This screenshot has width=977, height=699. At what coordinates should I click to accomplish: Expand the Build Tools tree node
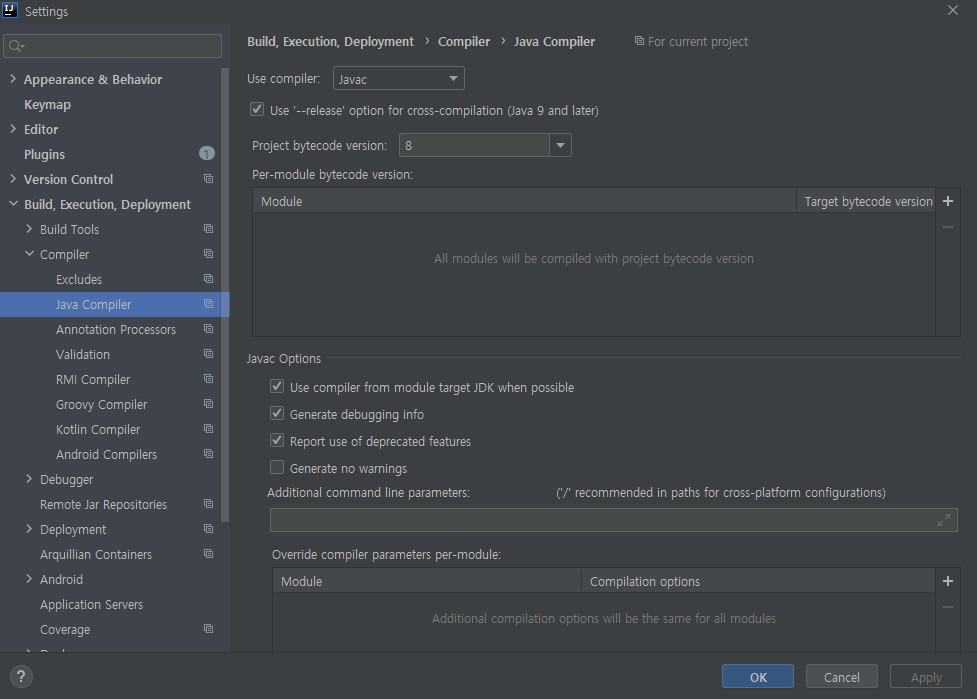pos(29,229)
